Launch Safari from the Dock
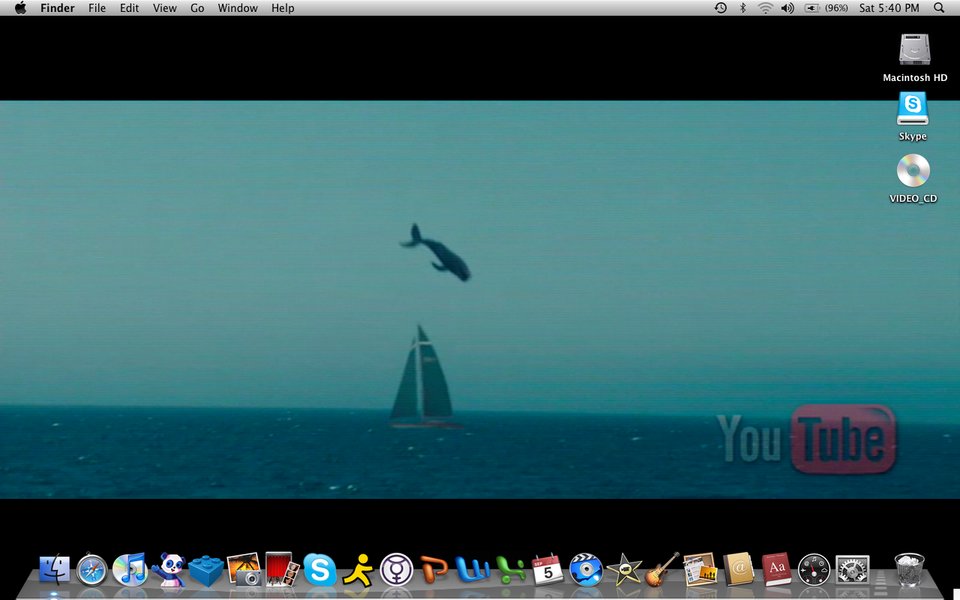This screenshot has height=600, width=960. 92,570
